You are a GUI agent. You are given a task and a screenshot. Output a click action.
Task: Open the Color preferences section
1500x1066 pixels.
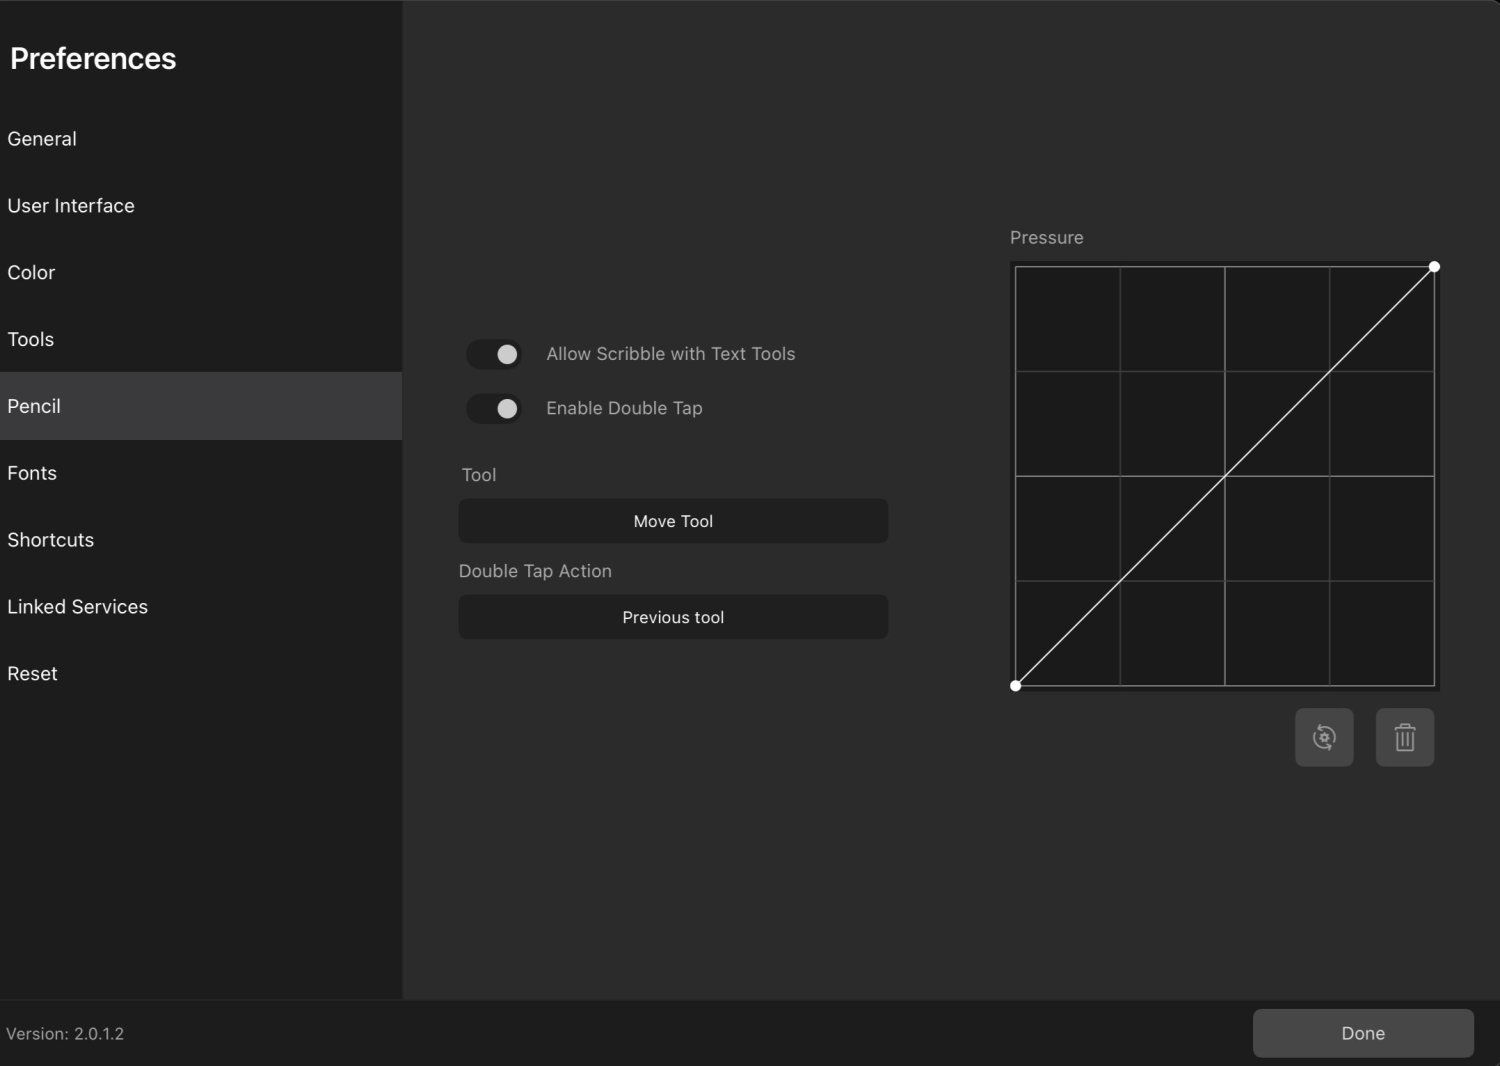coord(201,273)
